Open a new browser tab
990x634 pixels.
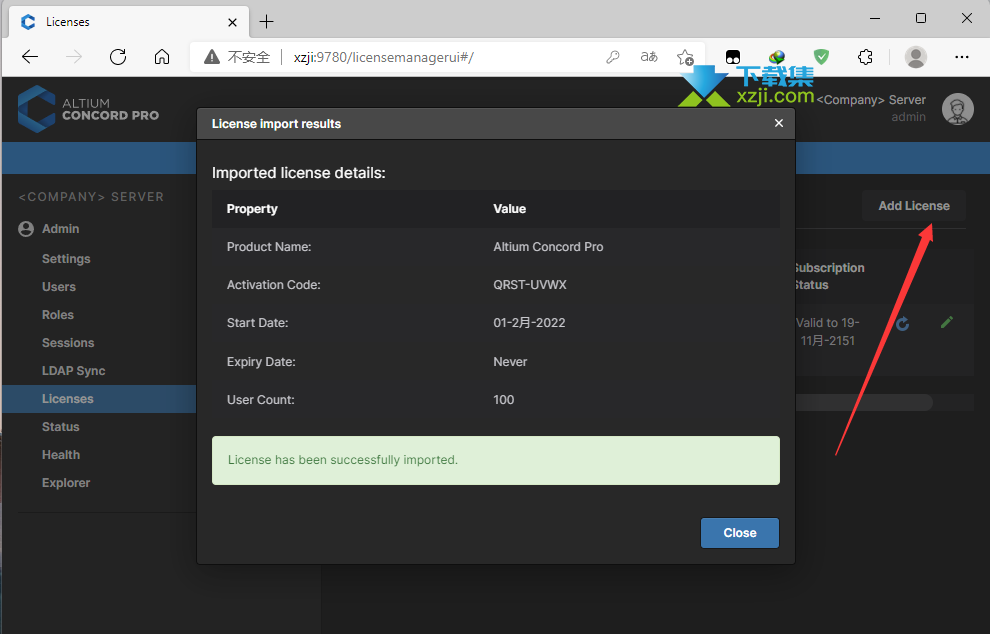pos(266,21)
